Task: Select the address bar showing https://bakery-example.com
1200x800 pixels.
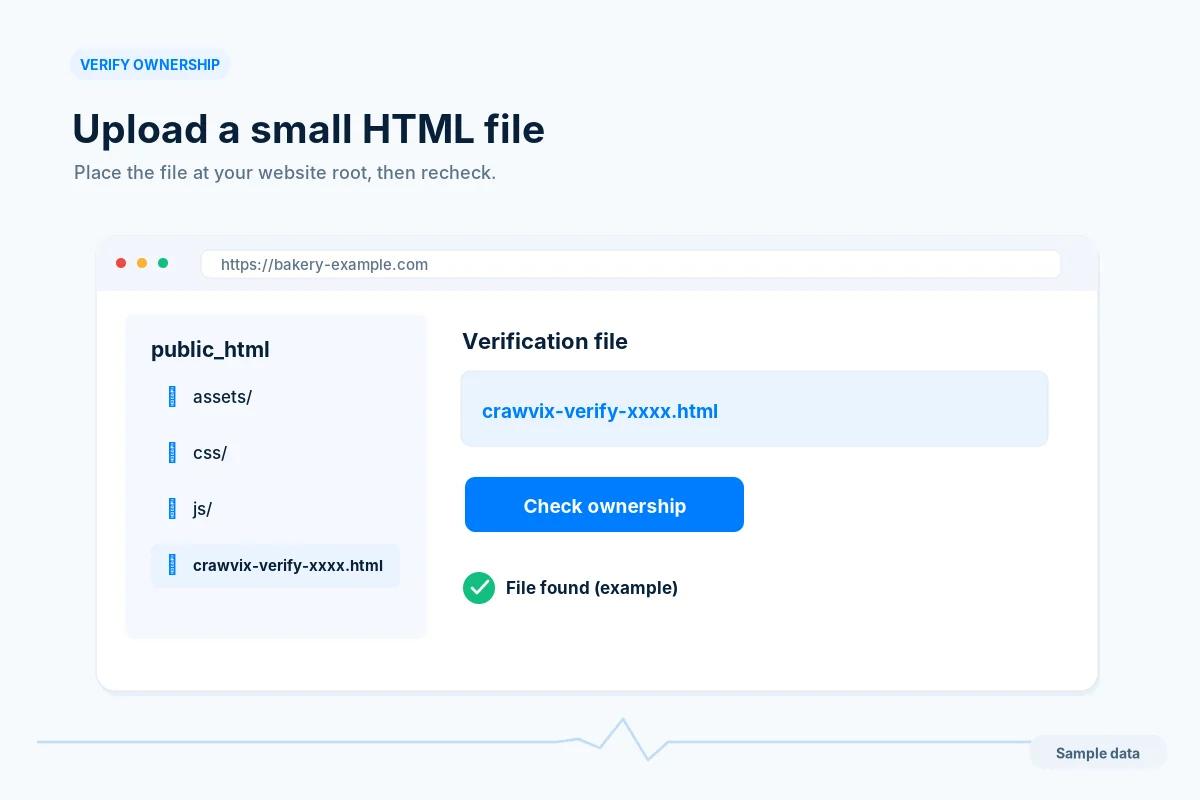Action: pos(630,264)
